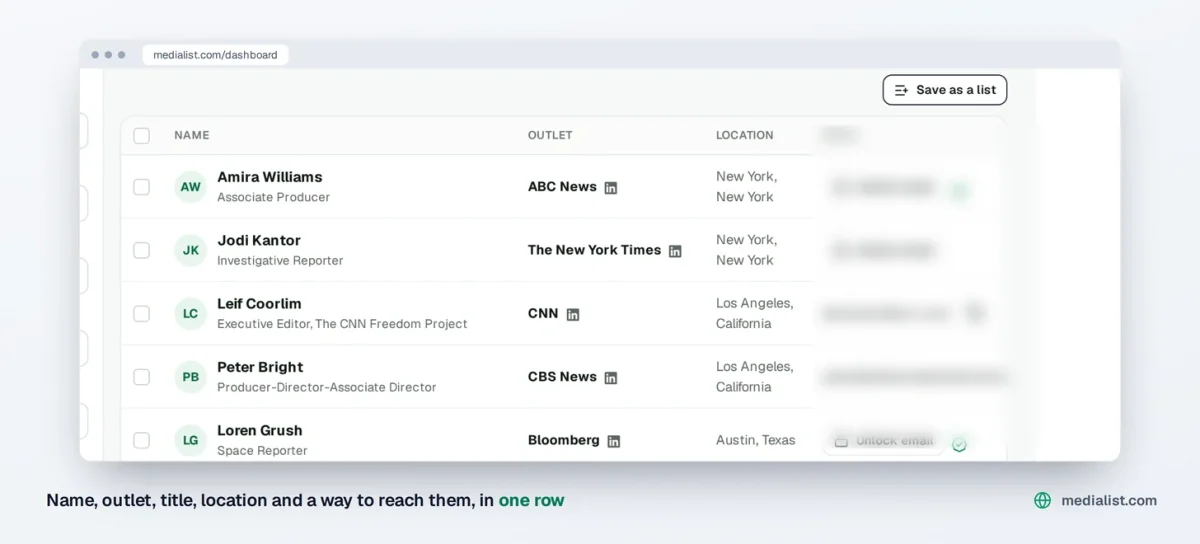This screenshot has height=544, width=1200.
Task: Click the CNN outlet name
Action: pos(543,313)
